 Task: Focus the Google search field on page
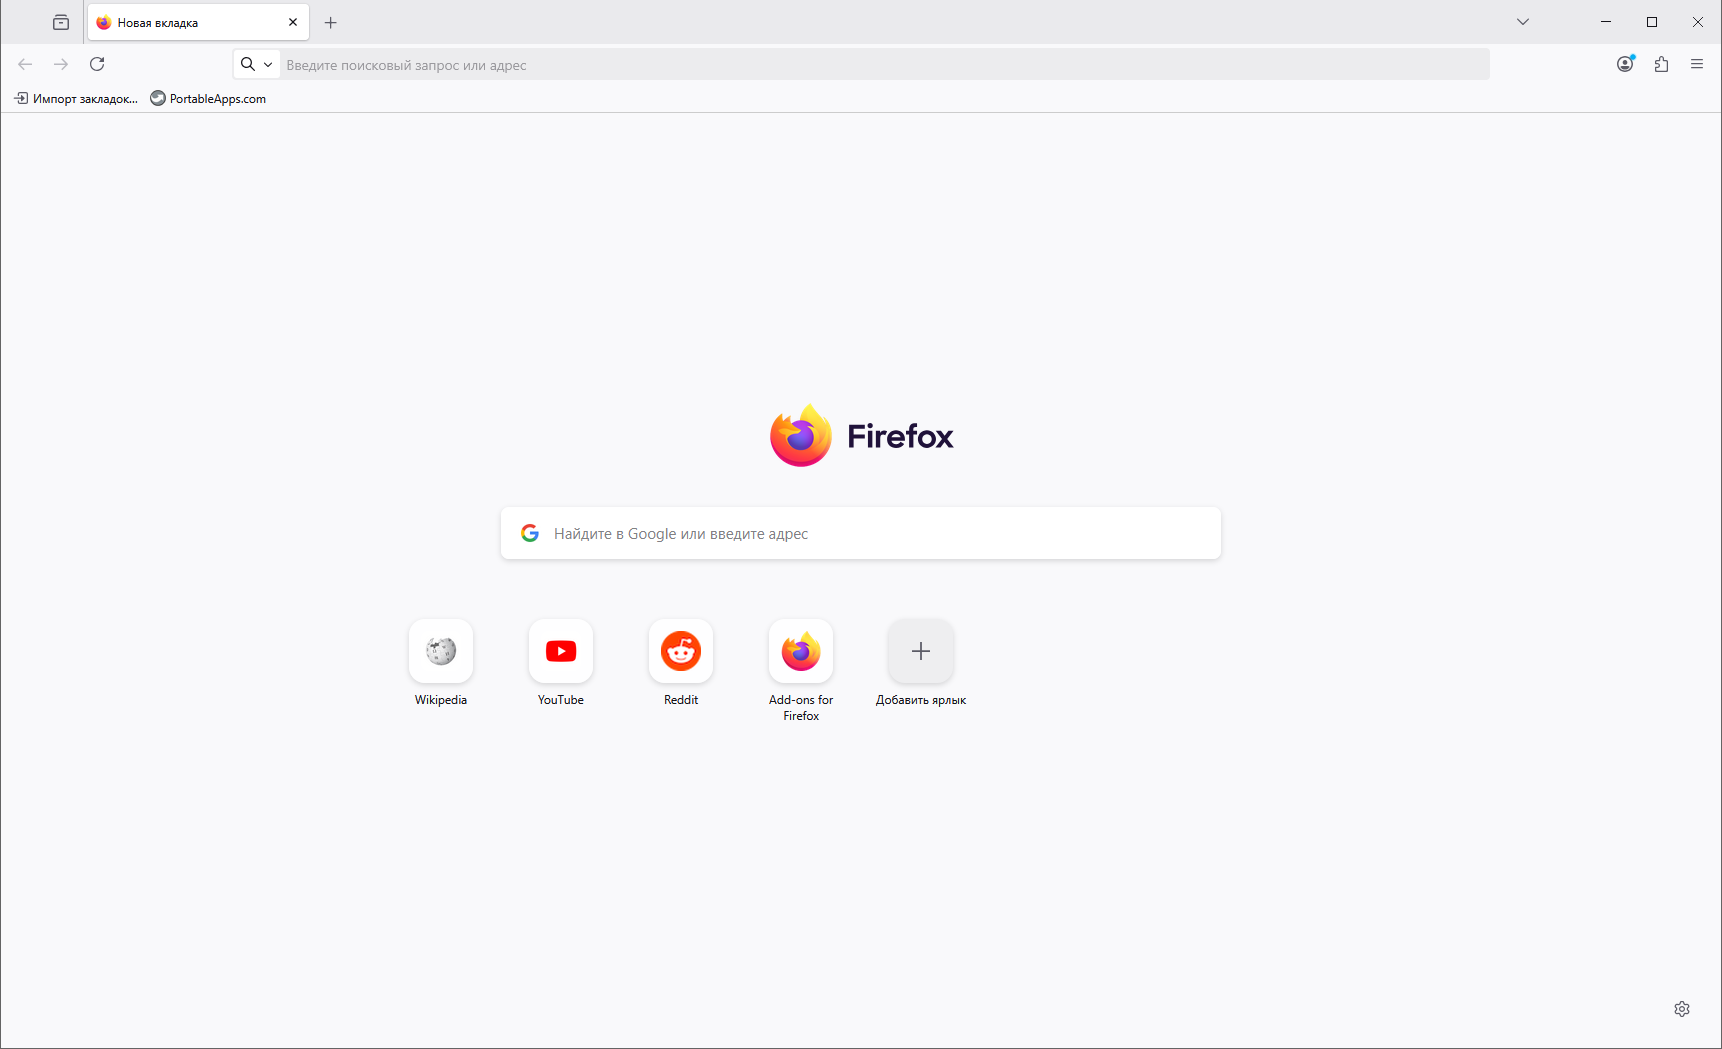click(861, 533)
